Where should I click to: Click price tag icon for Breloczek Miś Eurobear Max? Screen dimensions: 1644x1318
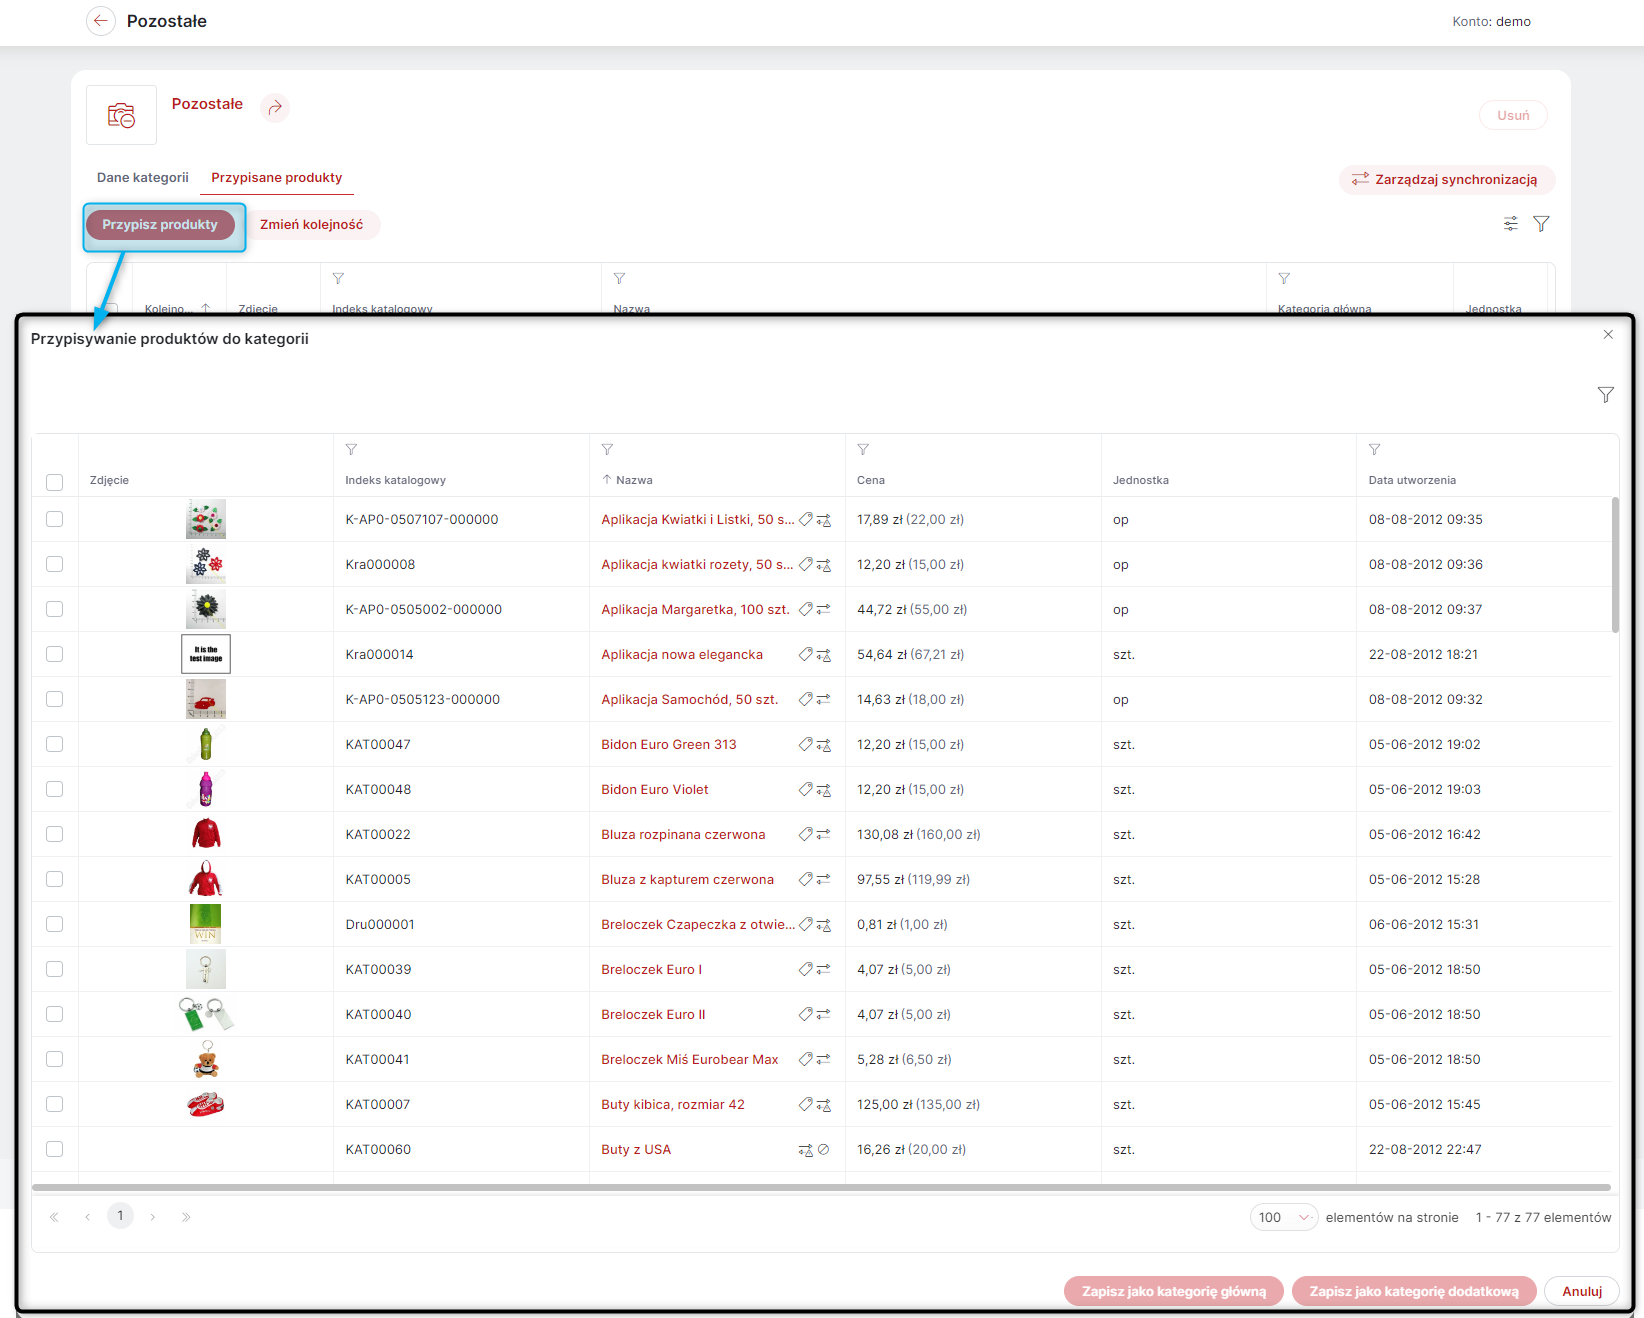pyautogui.click(x=806, y=1059)
